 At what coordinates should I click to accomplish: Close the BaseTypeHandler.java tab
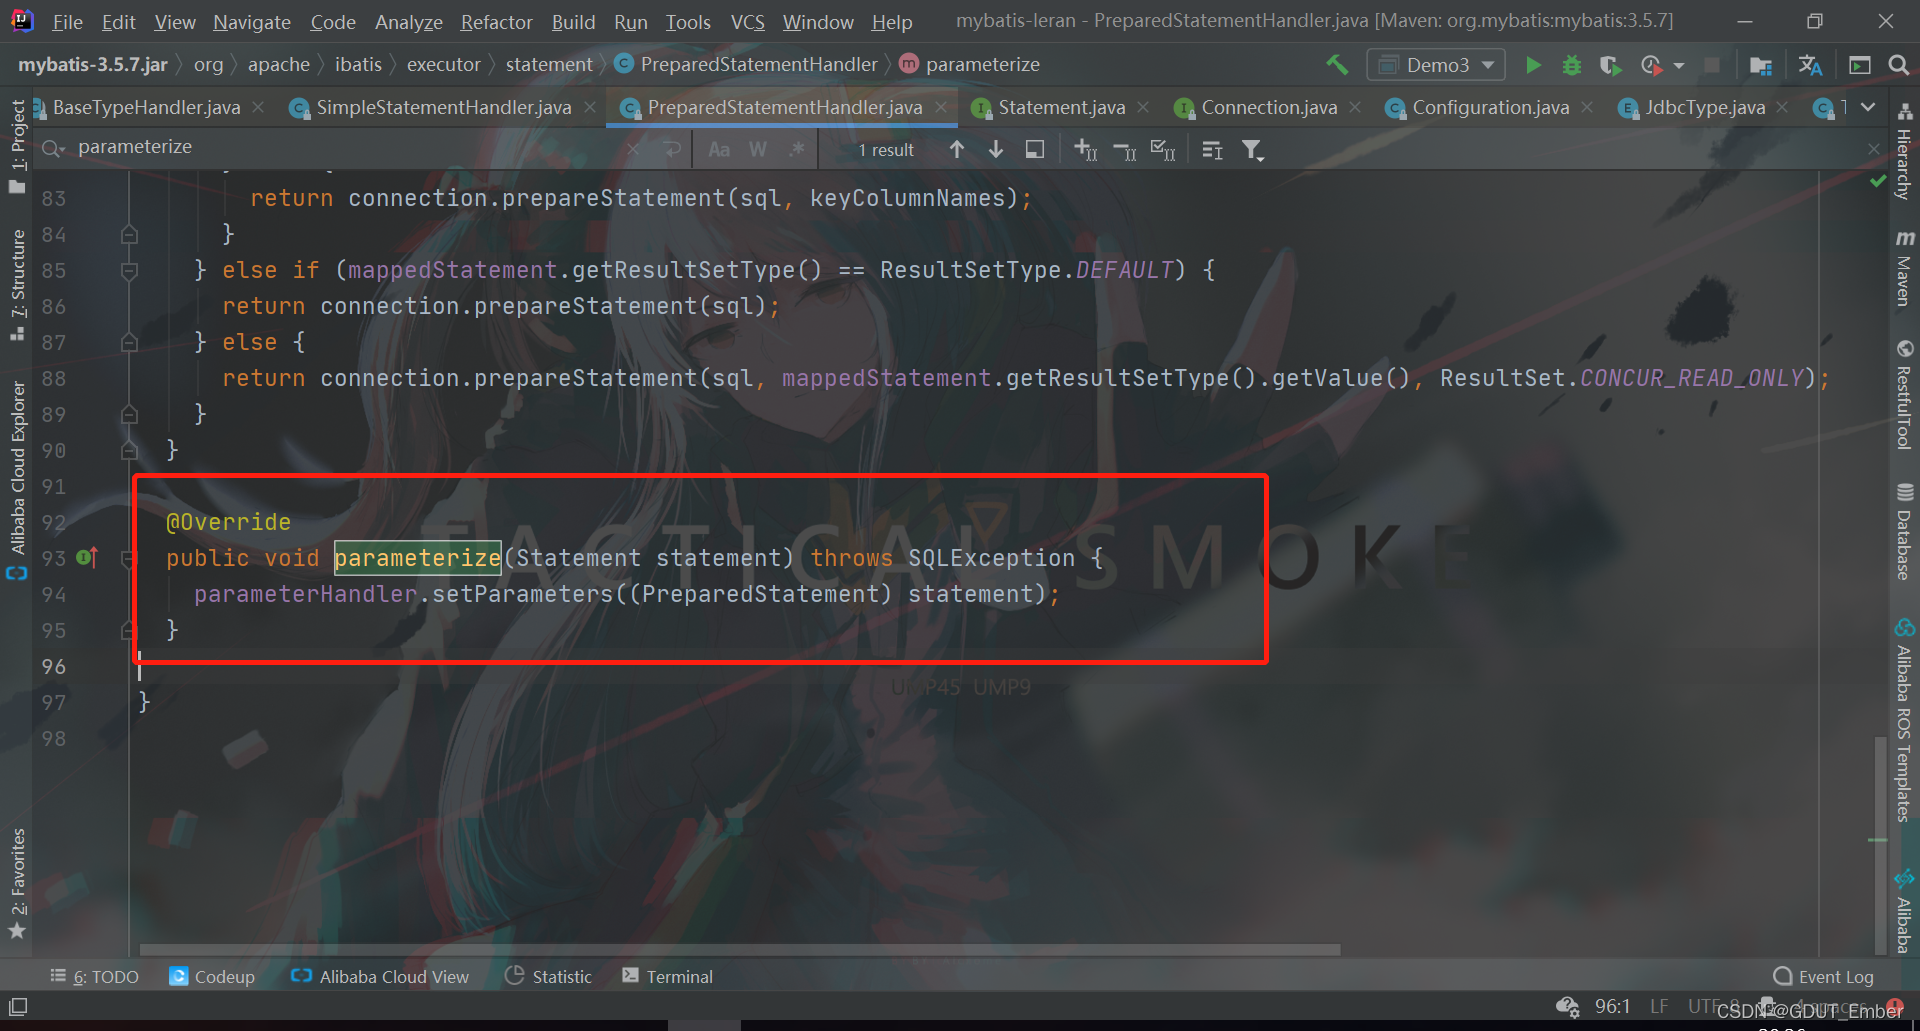click(258, 107)
